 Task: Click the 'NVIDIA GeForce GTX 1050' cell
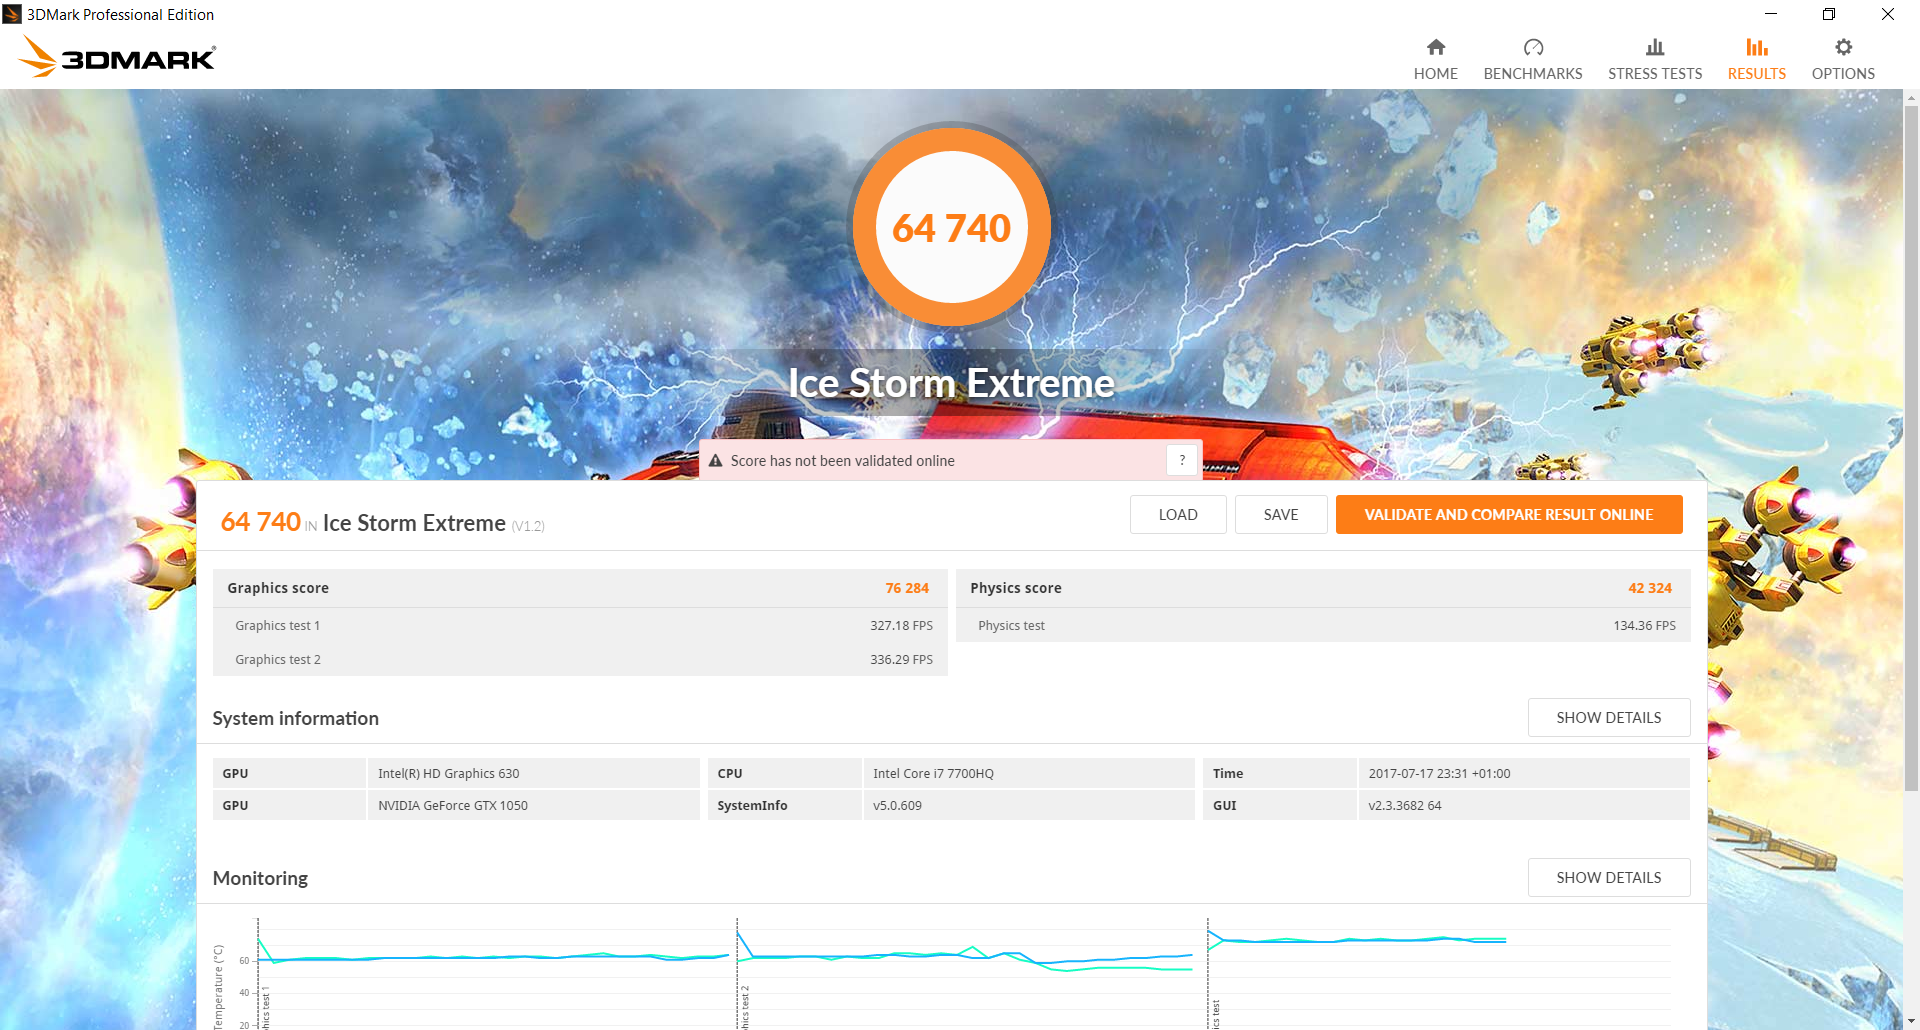tap(534, 805)
